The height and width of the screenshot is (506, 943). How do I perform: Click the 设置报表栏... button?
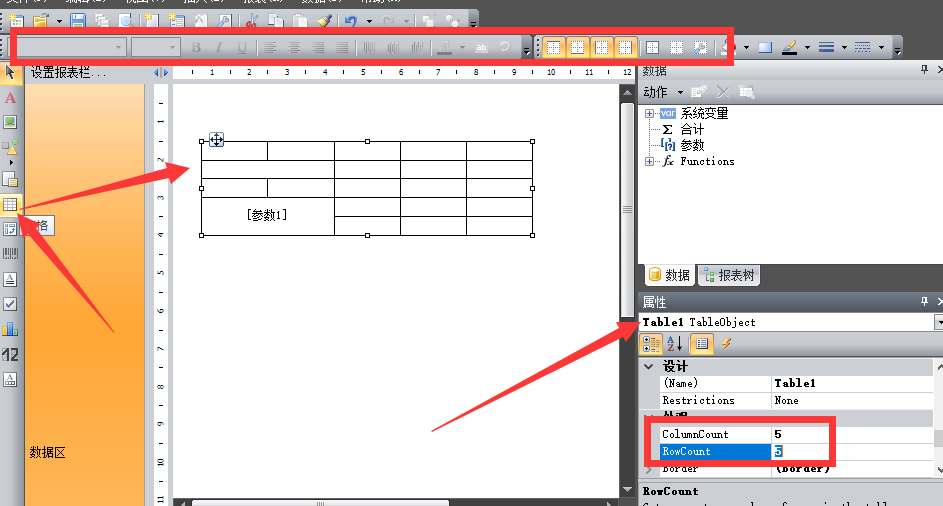click(x=69, y=73)
